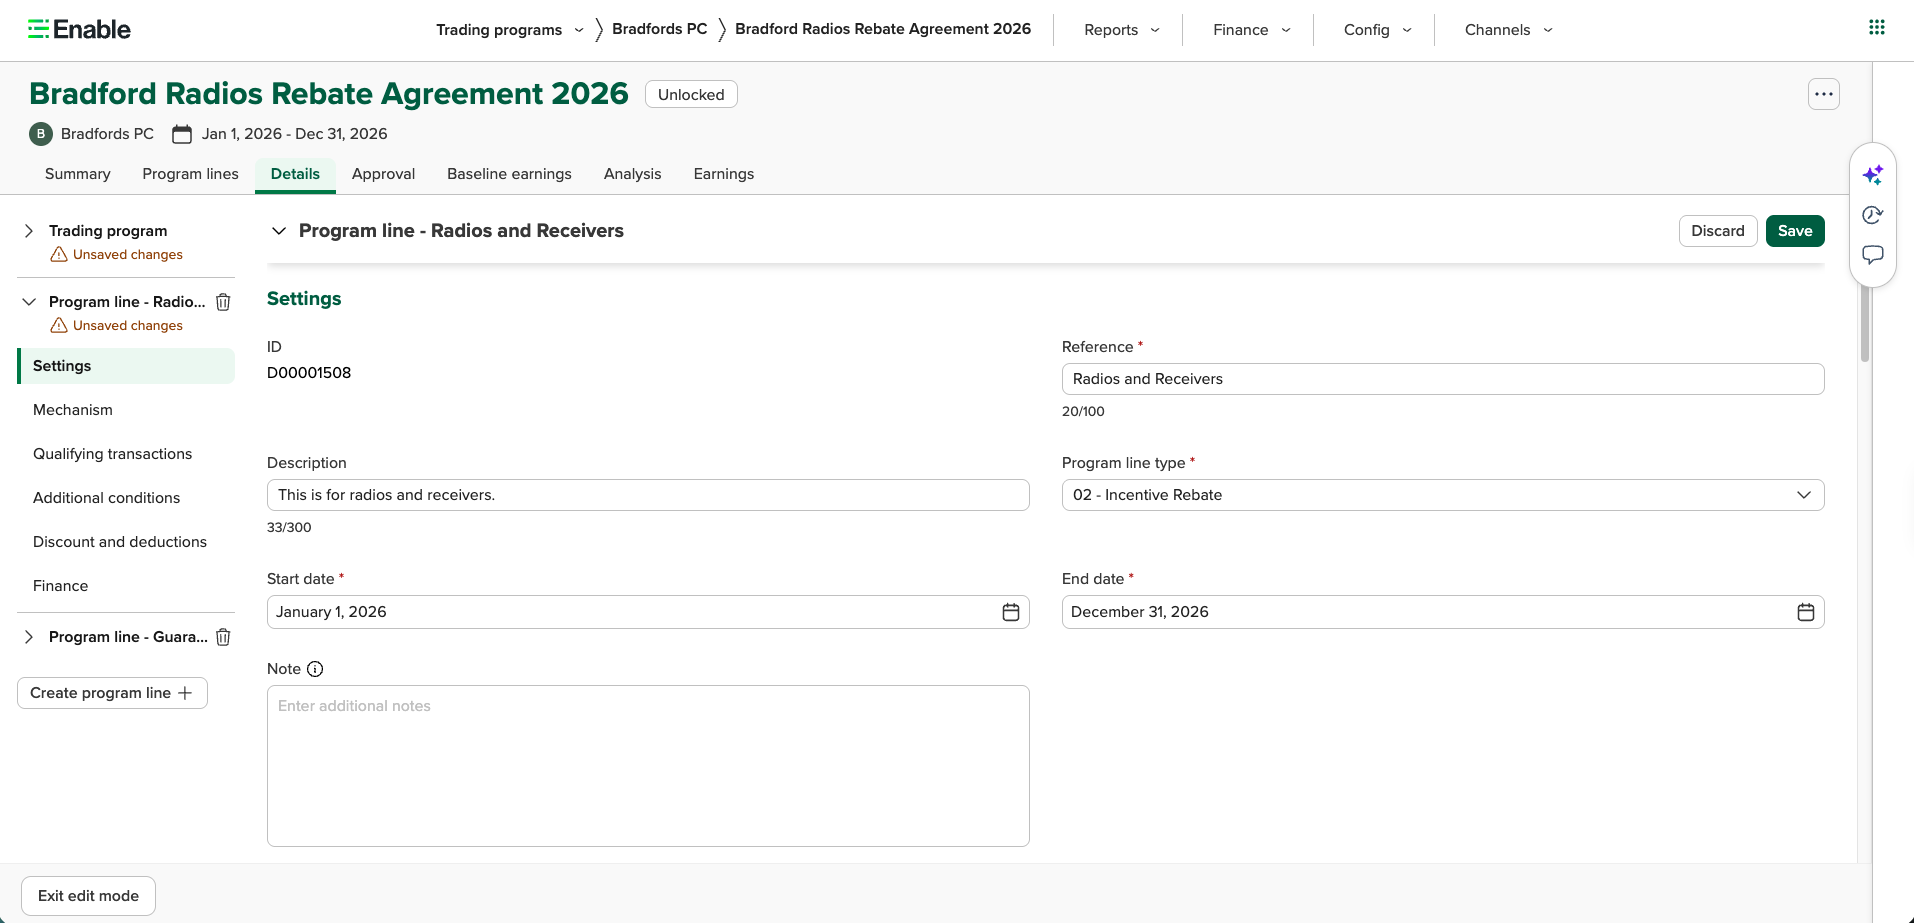This screenshot has height=923, width=1914.
Task: Click Create program line button
Action: pyautogui.click(x=112, y=693)
